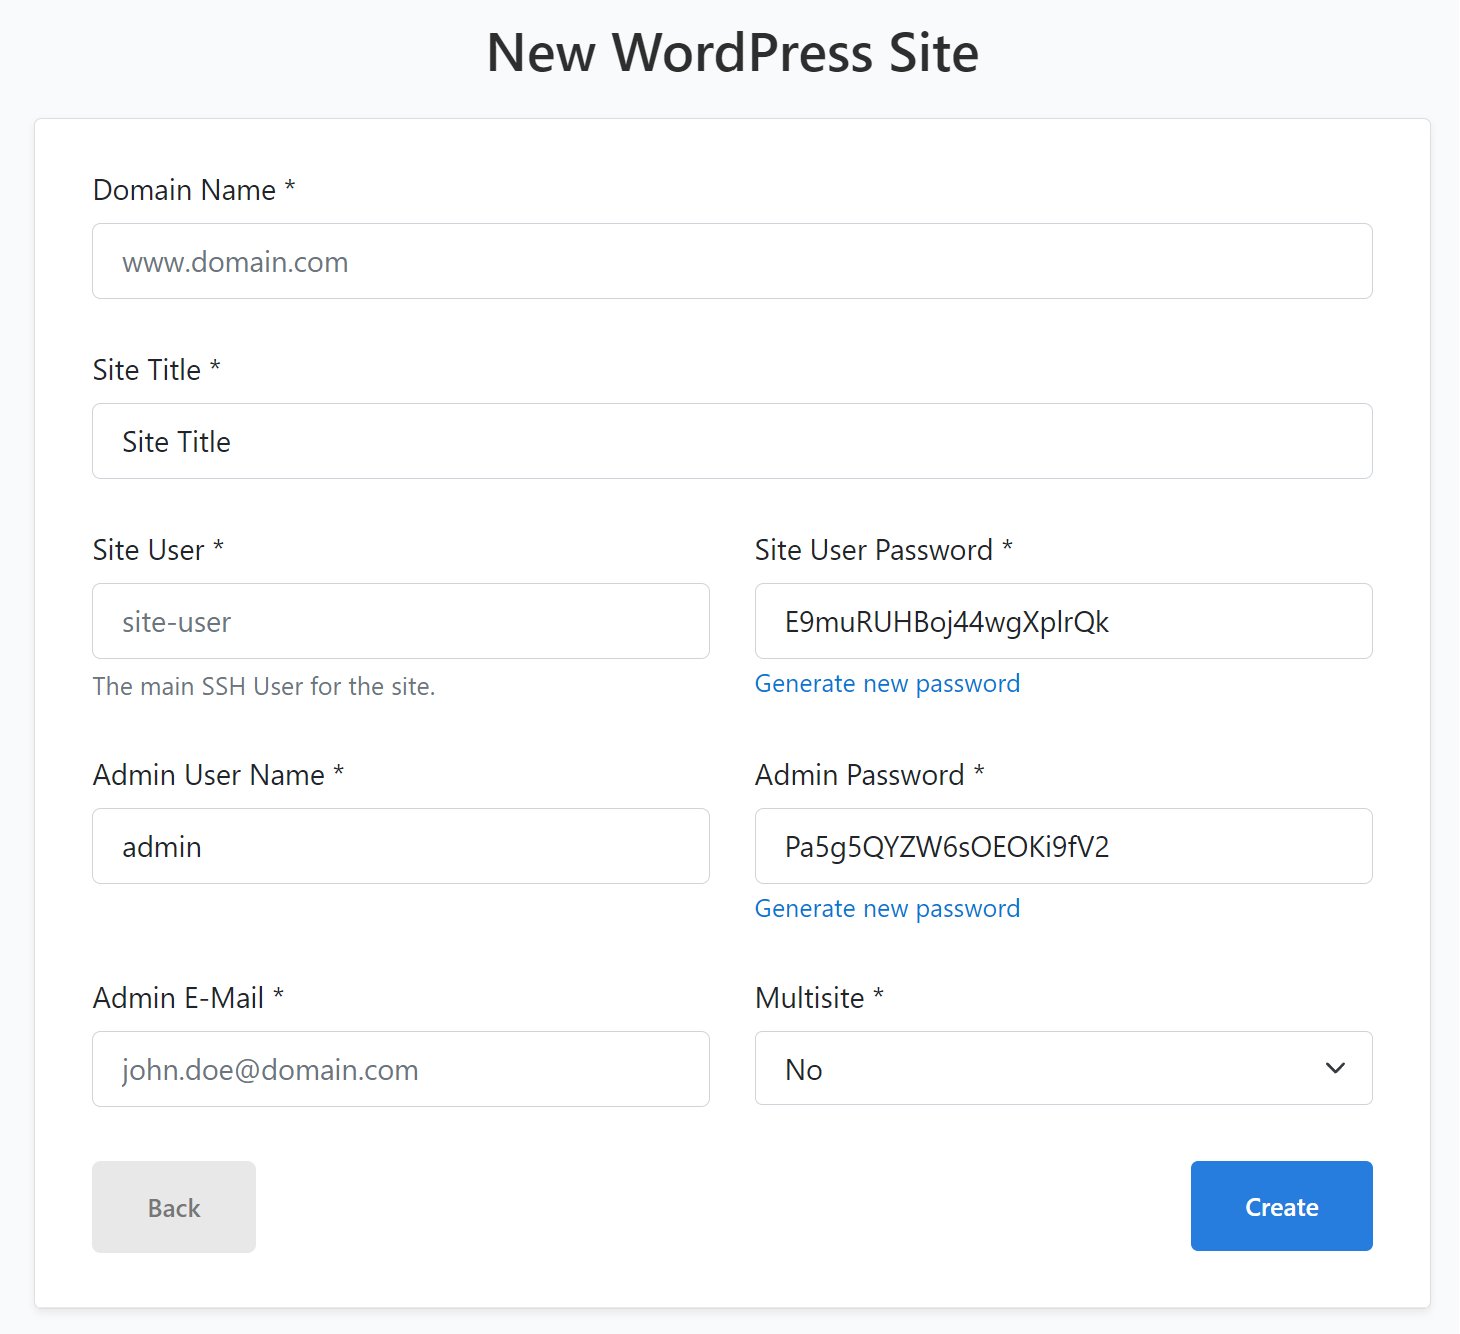Generate new password for Site User
The width and height of the screenshot is (1460, 1334).
887,684
